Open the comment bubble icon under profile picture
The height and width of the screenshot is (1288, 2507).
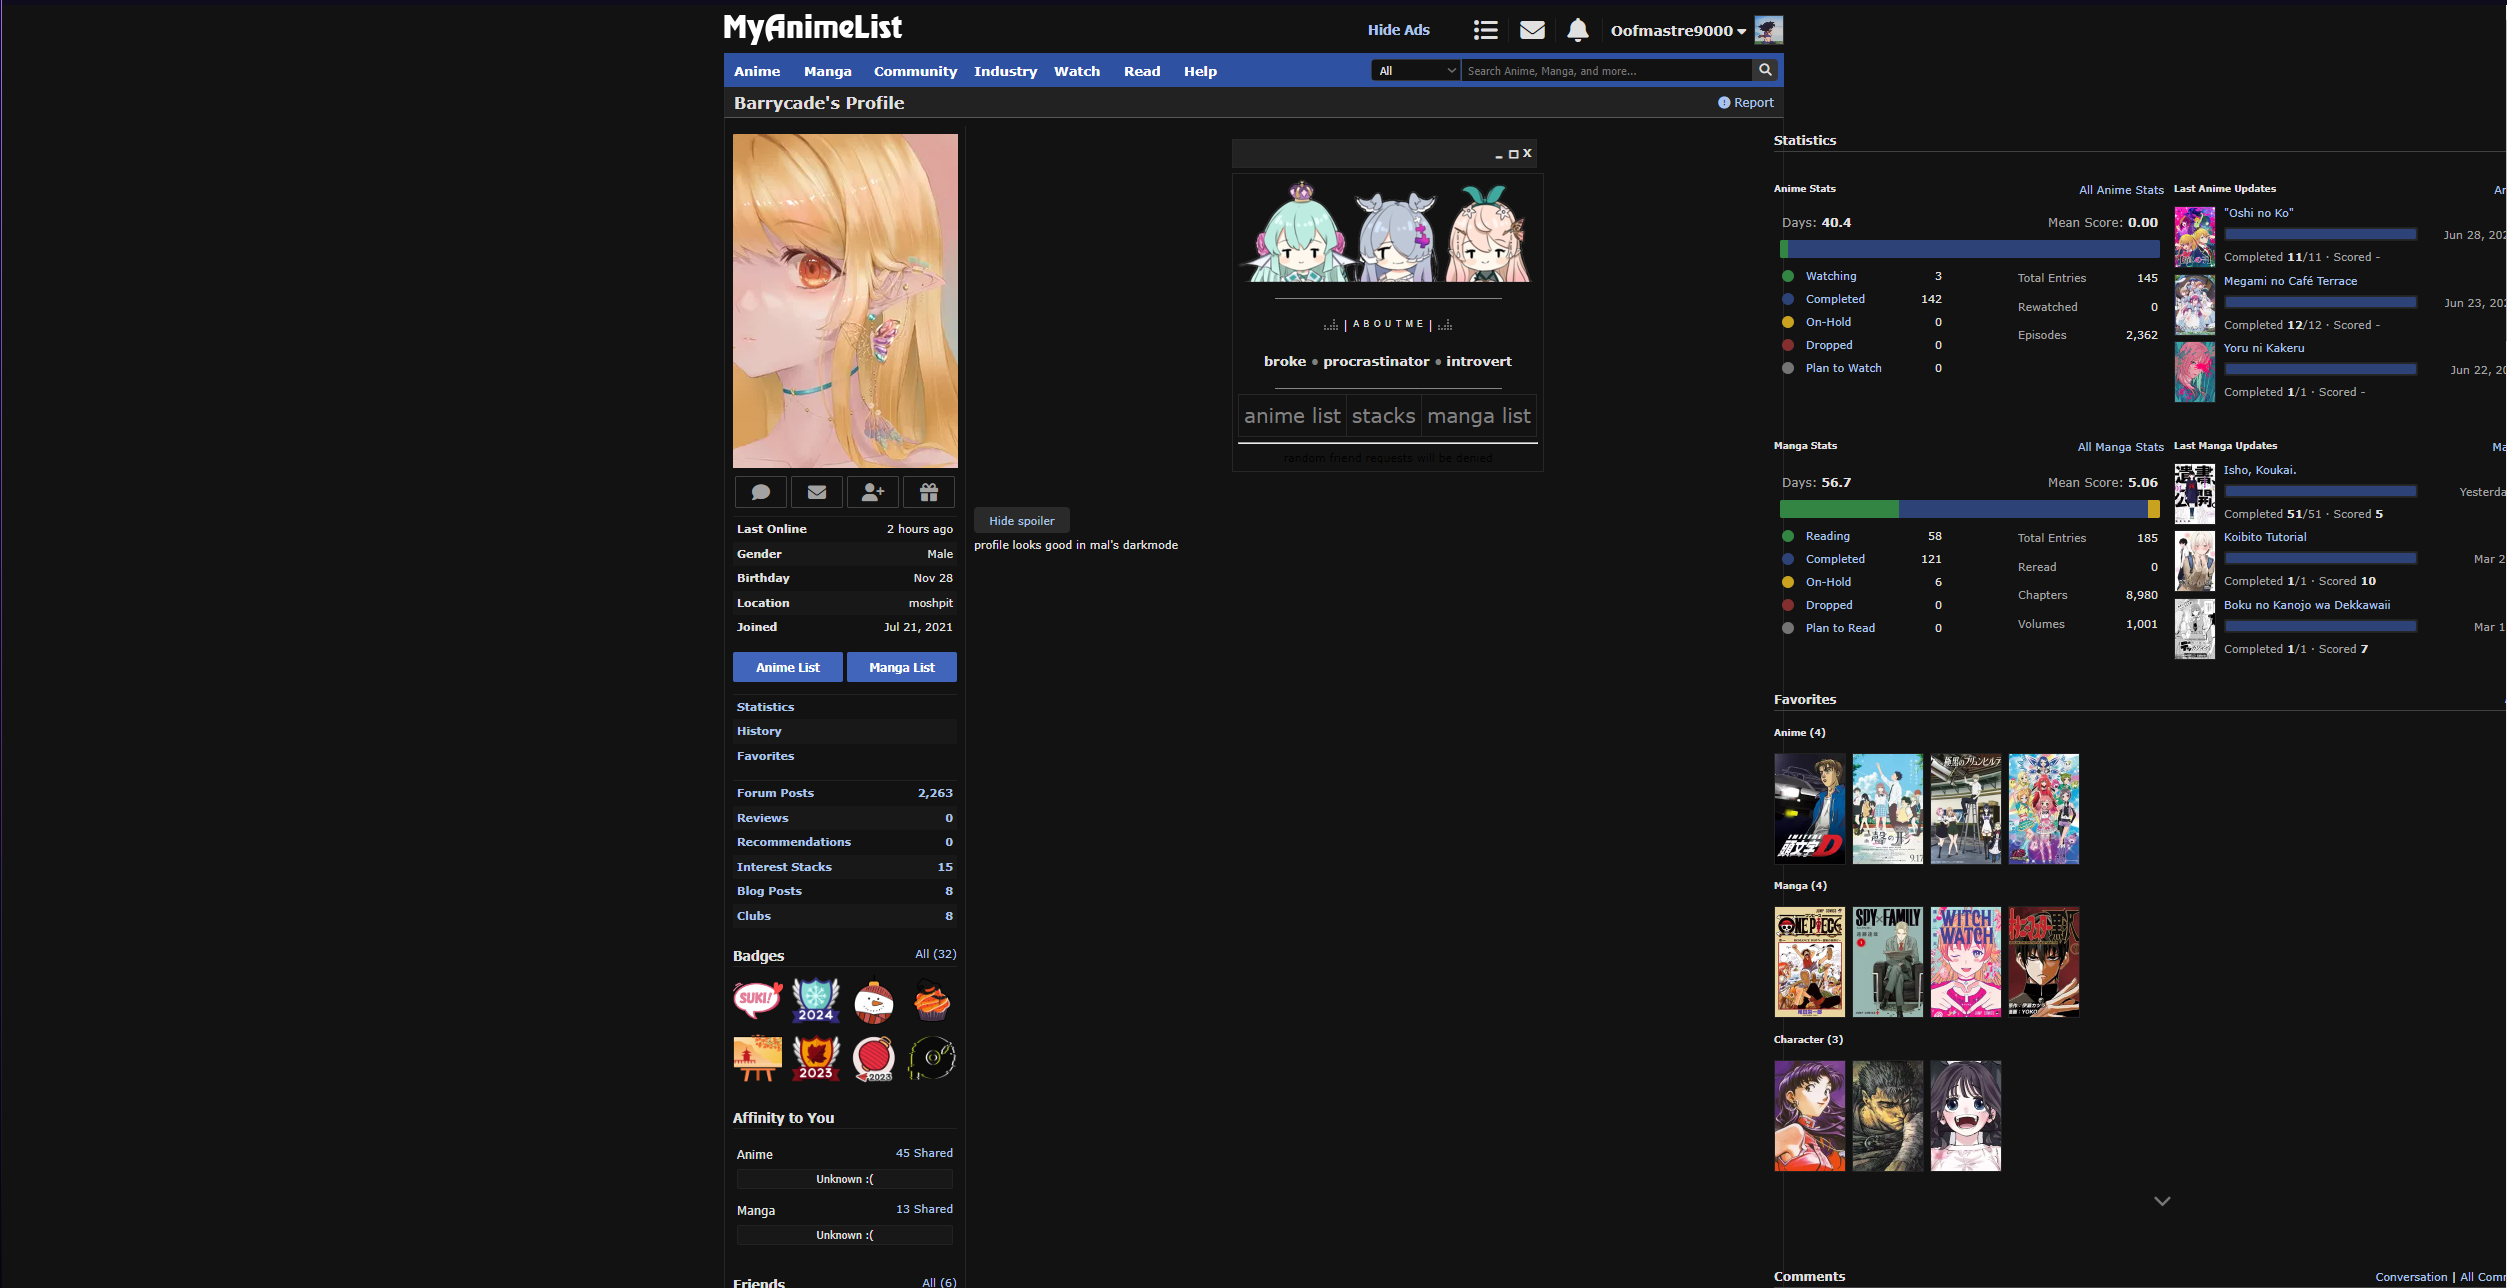click(760, 491)
